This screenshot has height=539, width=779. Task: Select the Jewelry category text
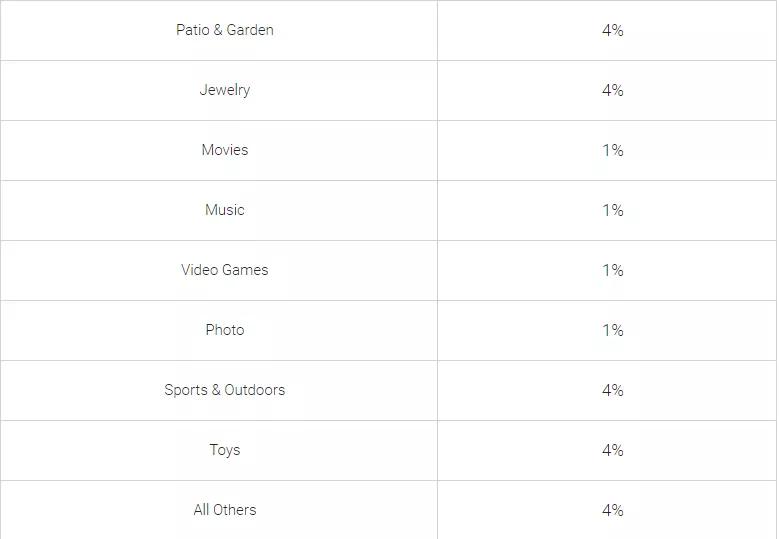[224, 90]
